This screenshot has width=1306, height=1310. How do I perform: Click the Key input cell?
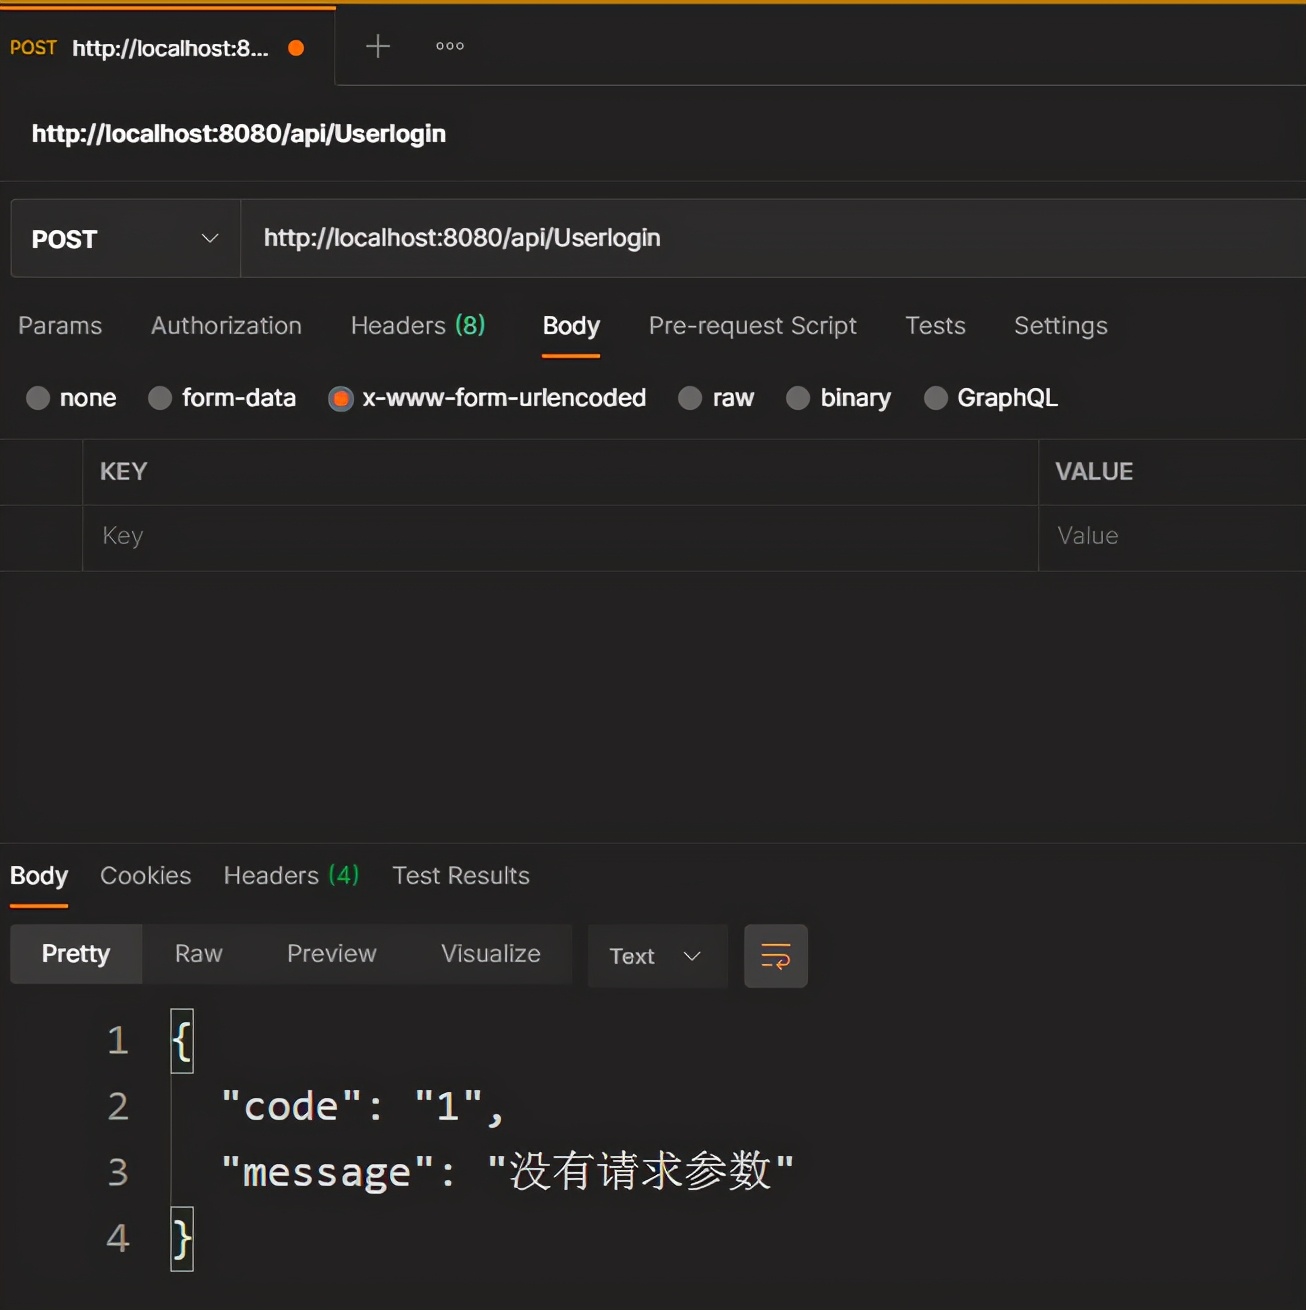(x=560, y=537)
